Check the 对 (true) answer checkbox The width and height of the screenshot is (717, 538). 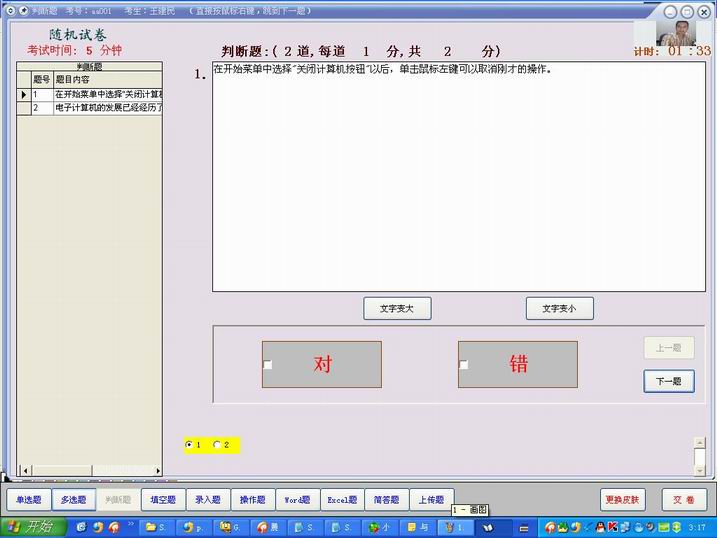click(268, 365)
